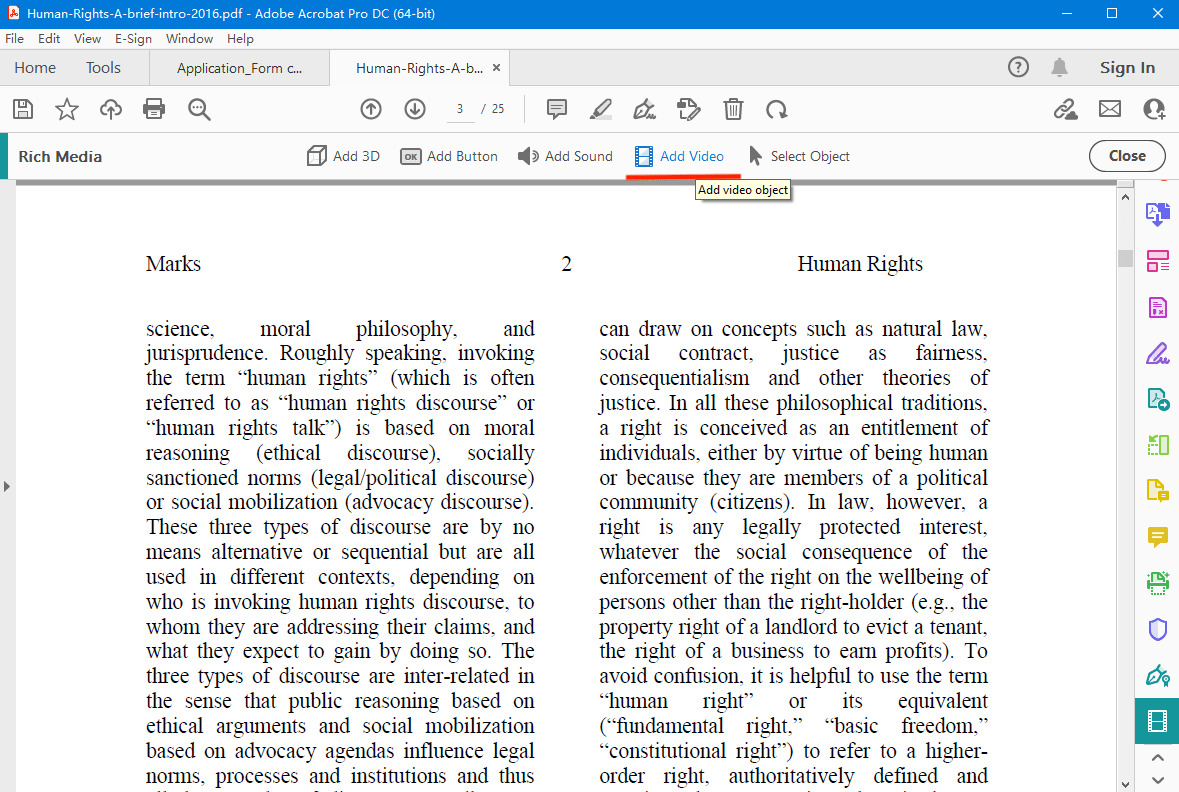The image size is (1179, 792).
Task: Select the Add 3D tool
Action: coord(343,156)
